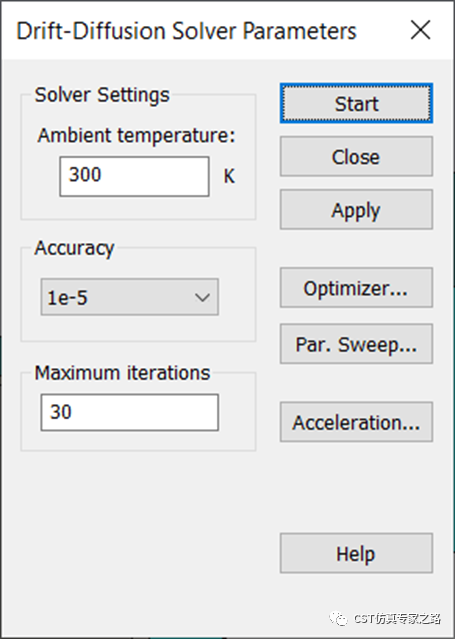Viewport: 455px width, 639px height.
Task: Click the Drift-Diffusion Solver Parameters title bar
Action: [x=186, y=31]
